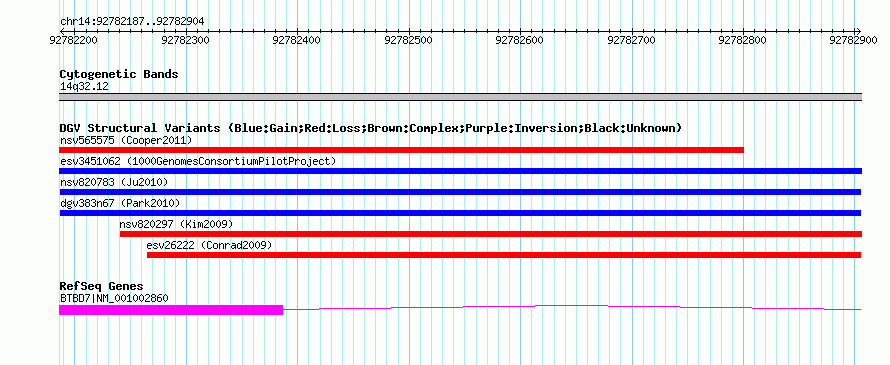Screen dimensions: 890x365
Task: Click the magenta BTBD7 exon block
Action: point(171,310)
